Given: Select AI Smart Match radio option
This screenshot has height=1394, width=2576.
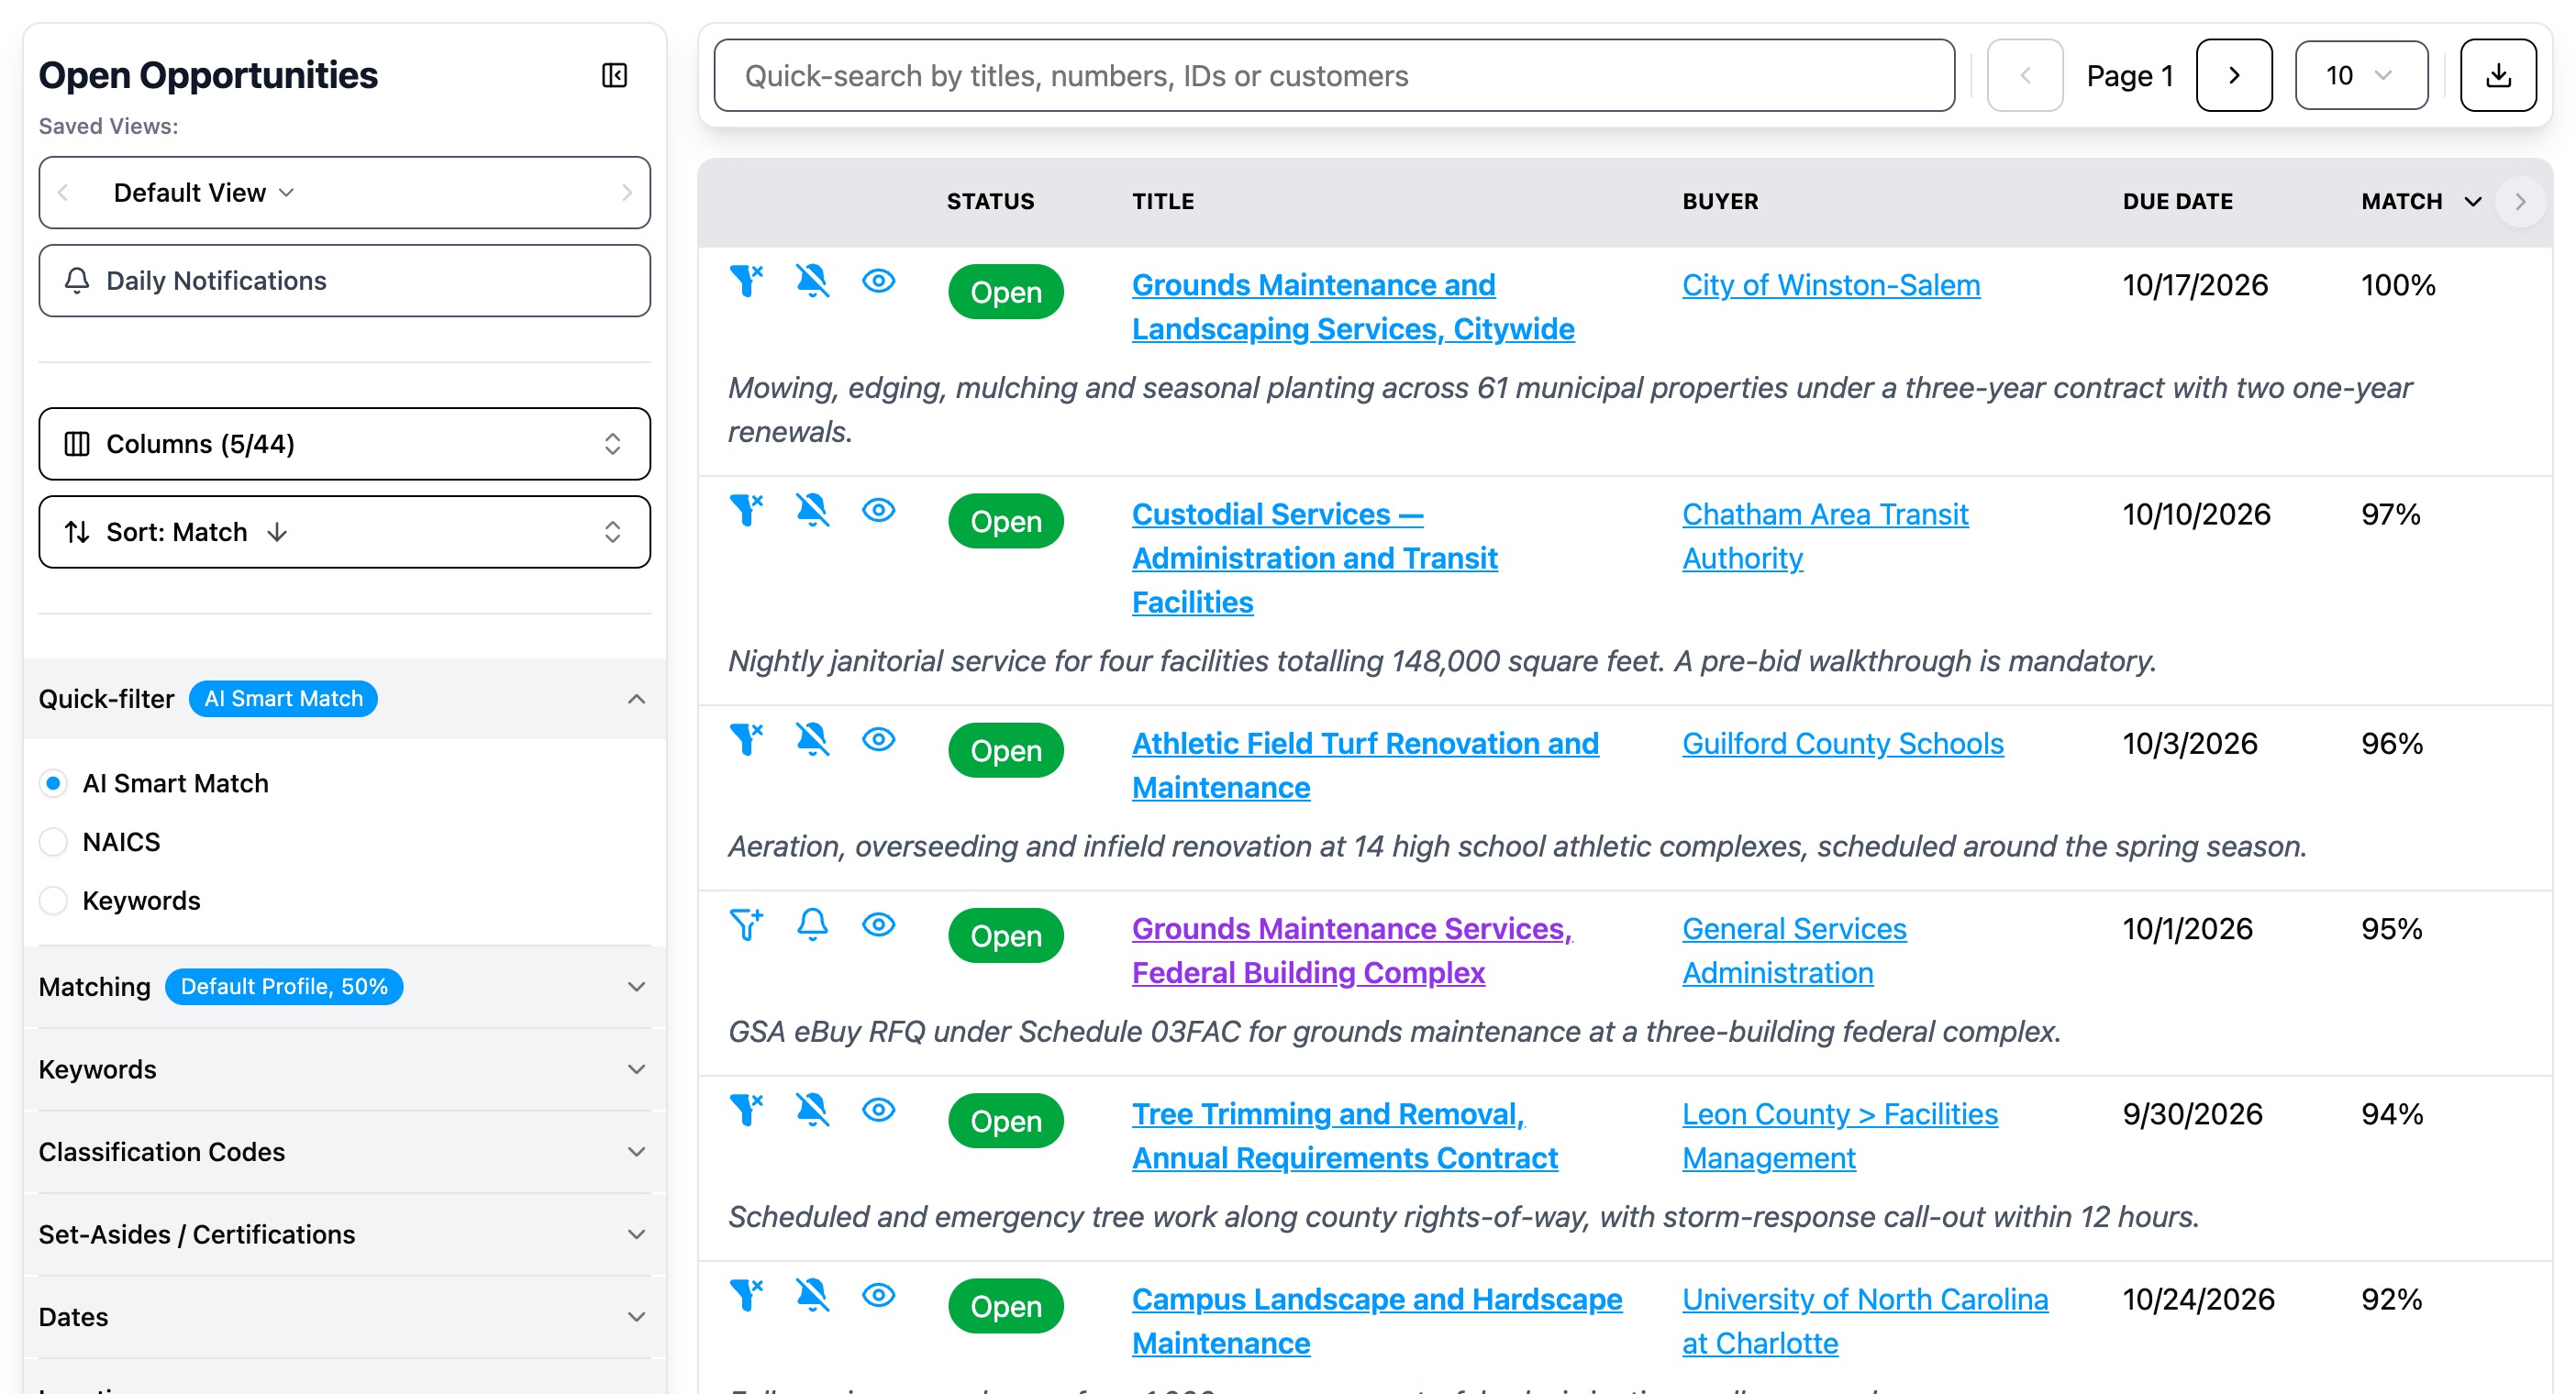Looking at the screenshot, I should pyautogui.click(x=53, y=783).
